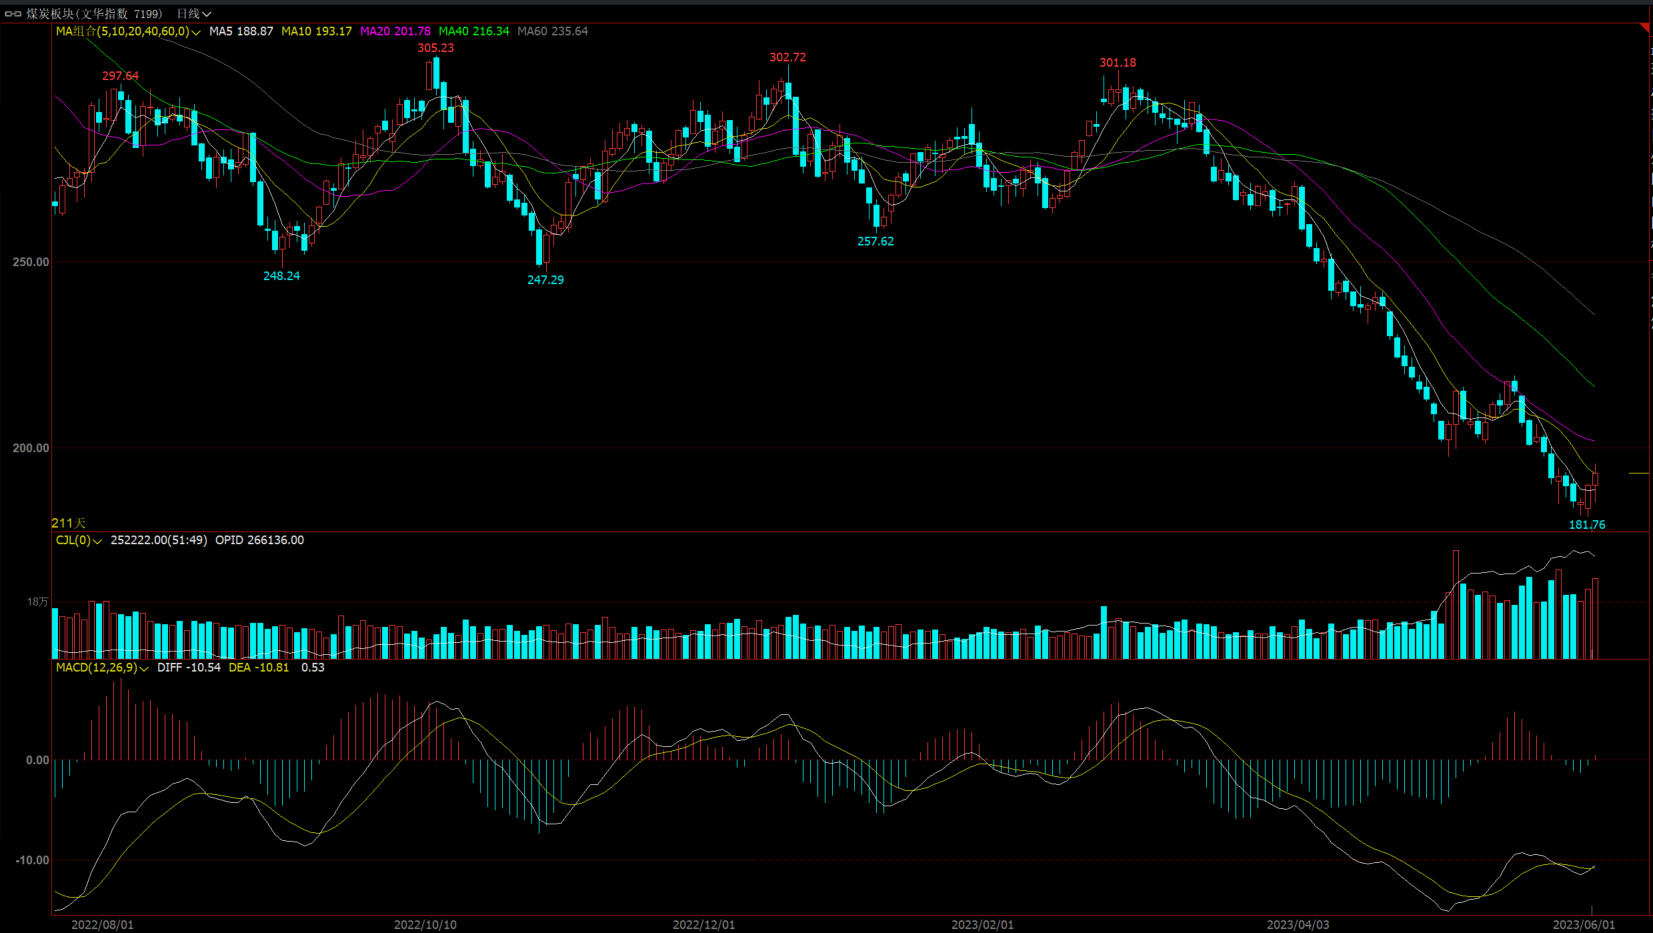Click the 250.00 price axis label
This screenshot has width=1653, height=933.
click(x=30, y=262)
